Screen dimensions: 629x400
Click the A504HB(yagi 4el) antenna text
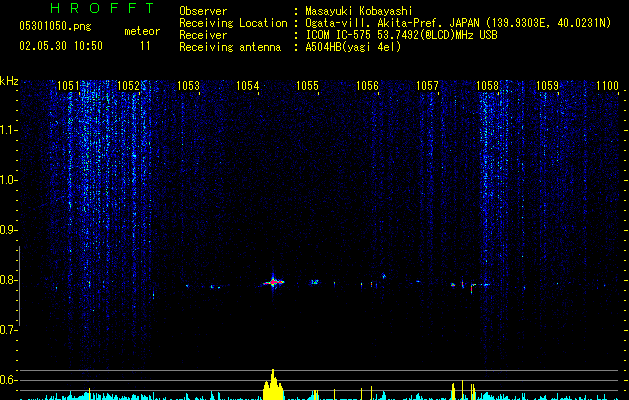point(353,47)
